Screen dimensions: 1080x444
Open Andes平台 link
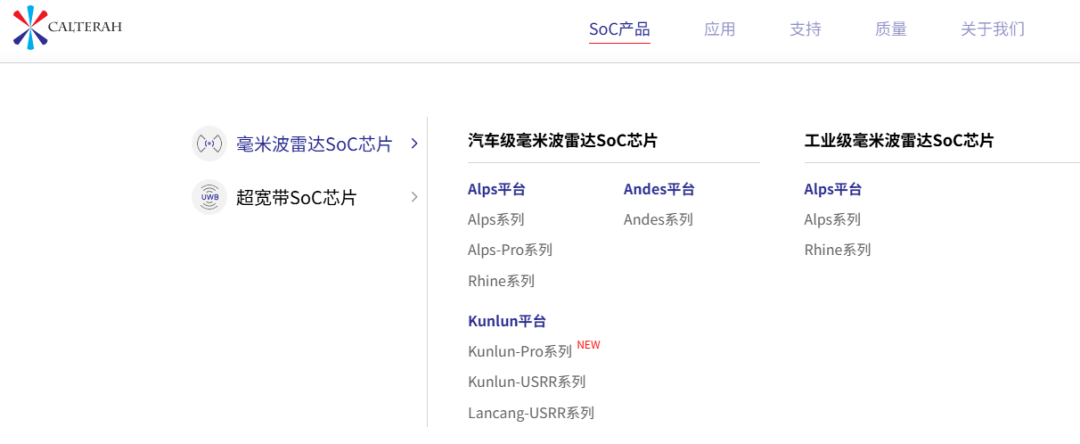click(659, 189)
